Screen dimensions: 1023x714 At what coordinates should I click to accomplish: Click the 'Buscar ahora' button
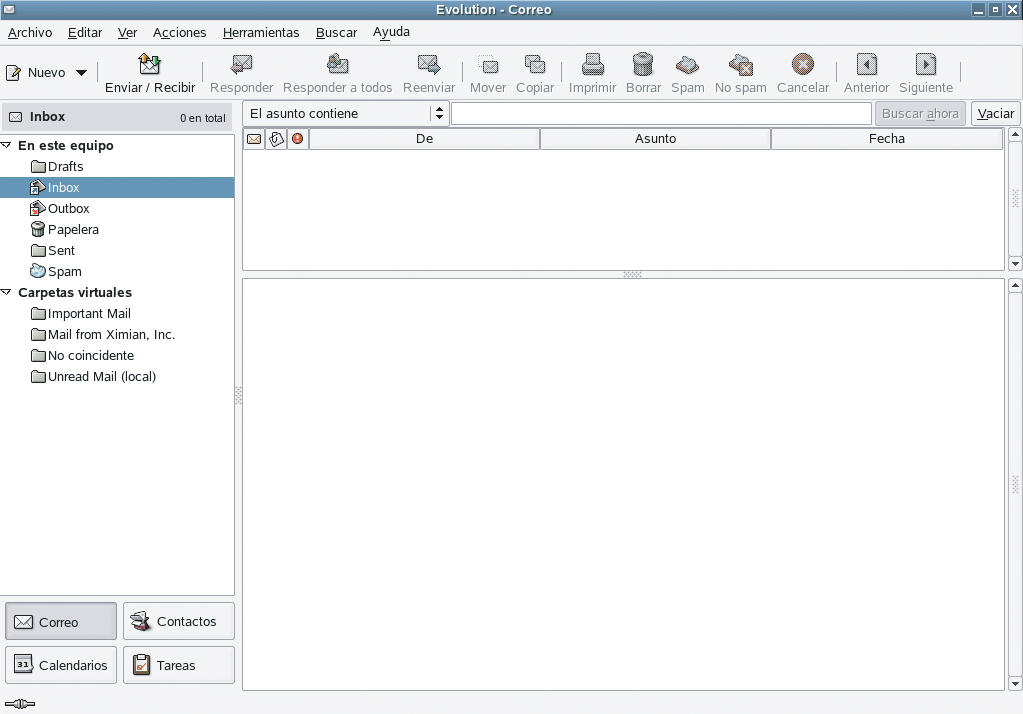pos(920,114)
